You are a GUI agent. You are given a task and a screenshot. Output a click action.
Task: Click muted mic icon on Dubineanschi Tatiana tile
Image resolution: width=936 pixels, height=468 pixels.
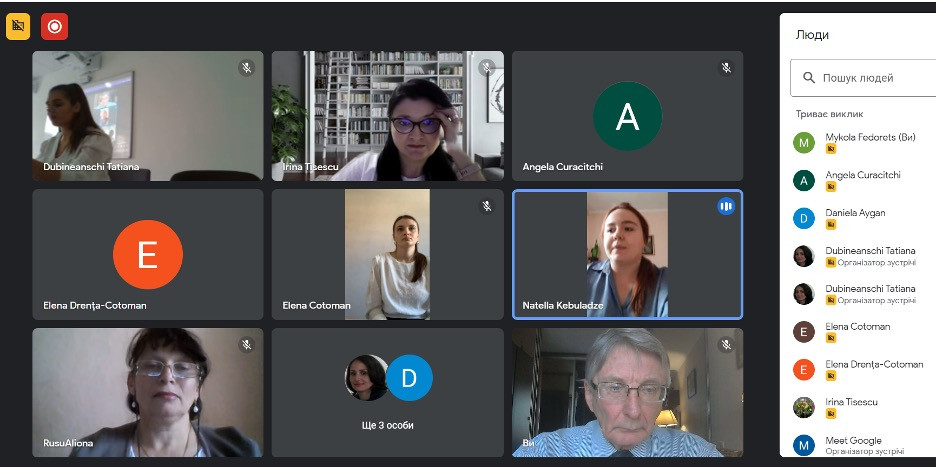[247, 67]
